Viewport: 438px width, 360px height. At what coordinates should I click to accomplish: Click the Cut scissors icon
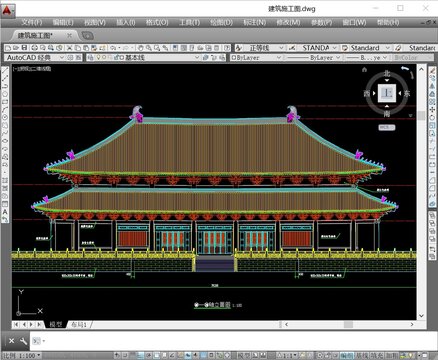tap(69, 48)
